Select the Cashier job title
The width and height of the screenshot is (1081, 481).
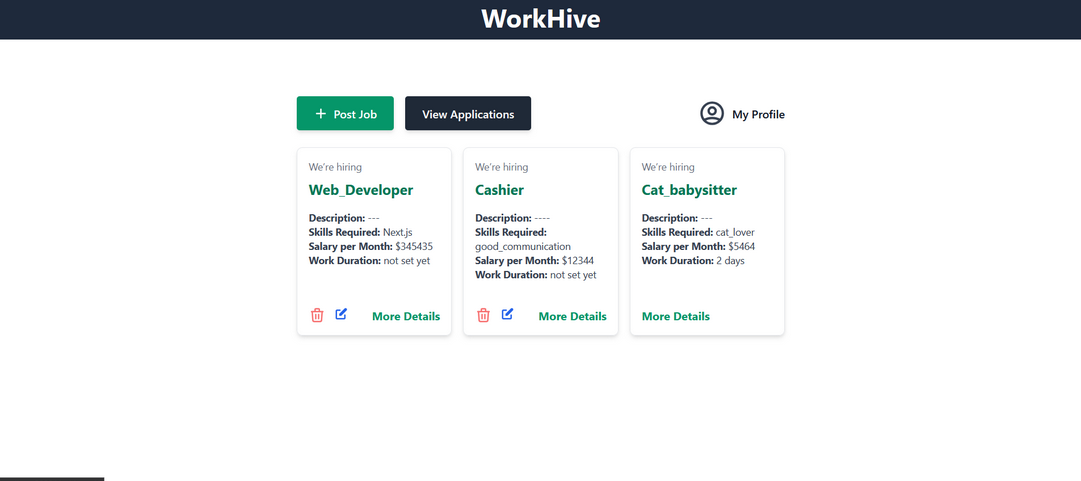pos(500,190)
